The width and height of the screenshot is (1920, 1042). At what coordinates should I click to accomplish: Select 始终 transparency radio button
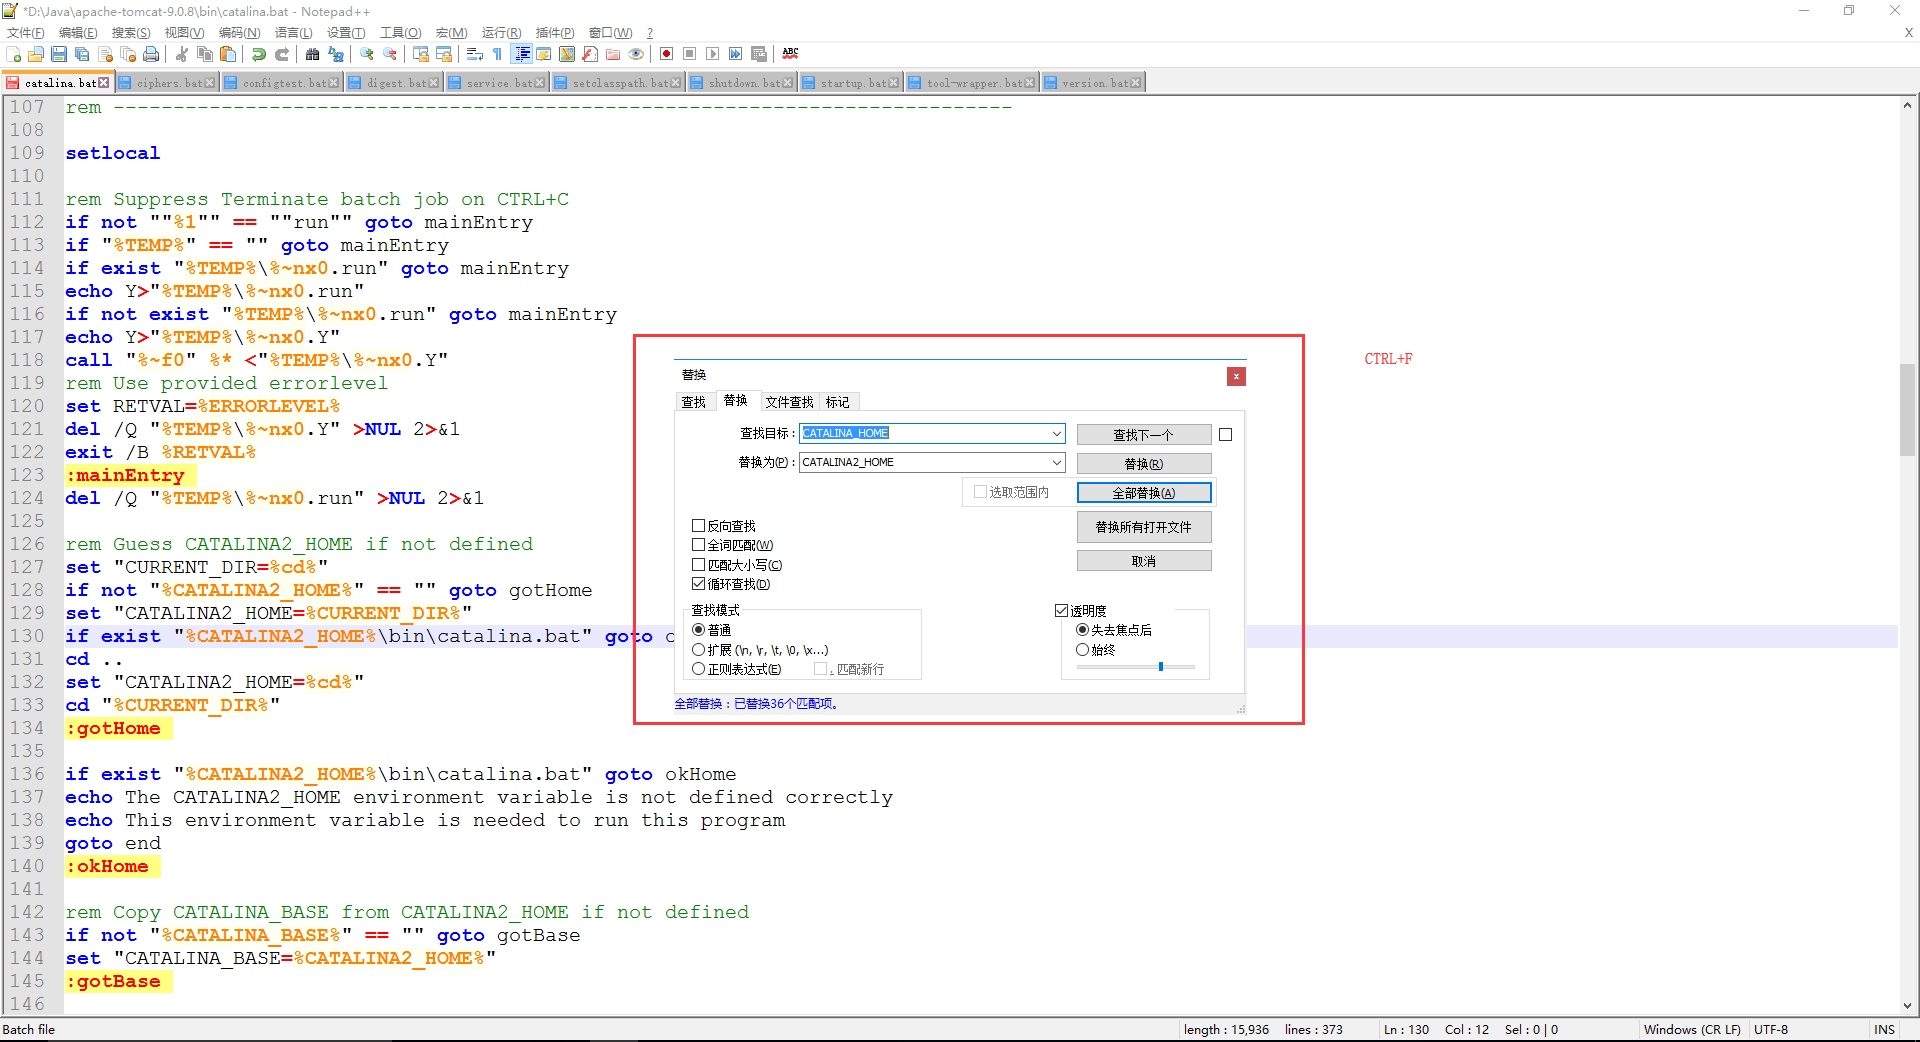tap(1082, 650)
